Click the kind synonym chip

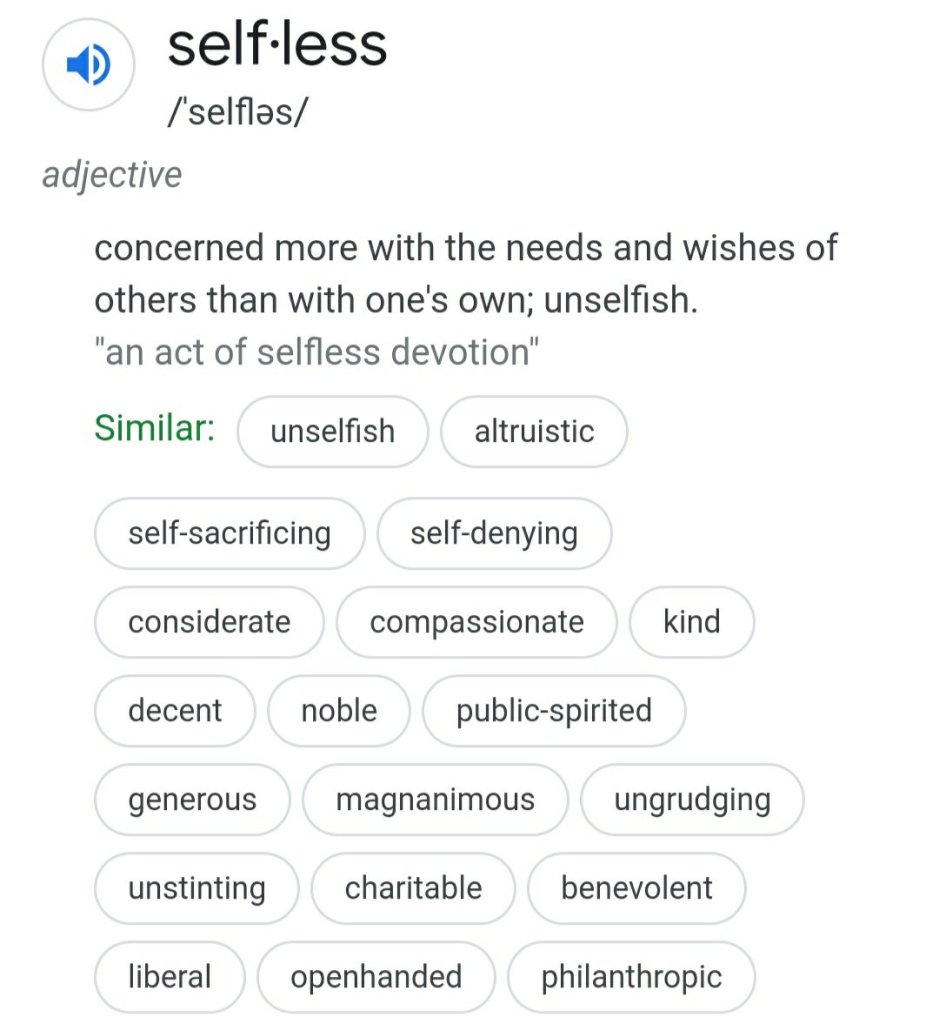click(691, 622)
